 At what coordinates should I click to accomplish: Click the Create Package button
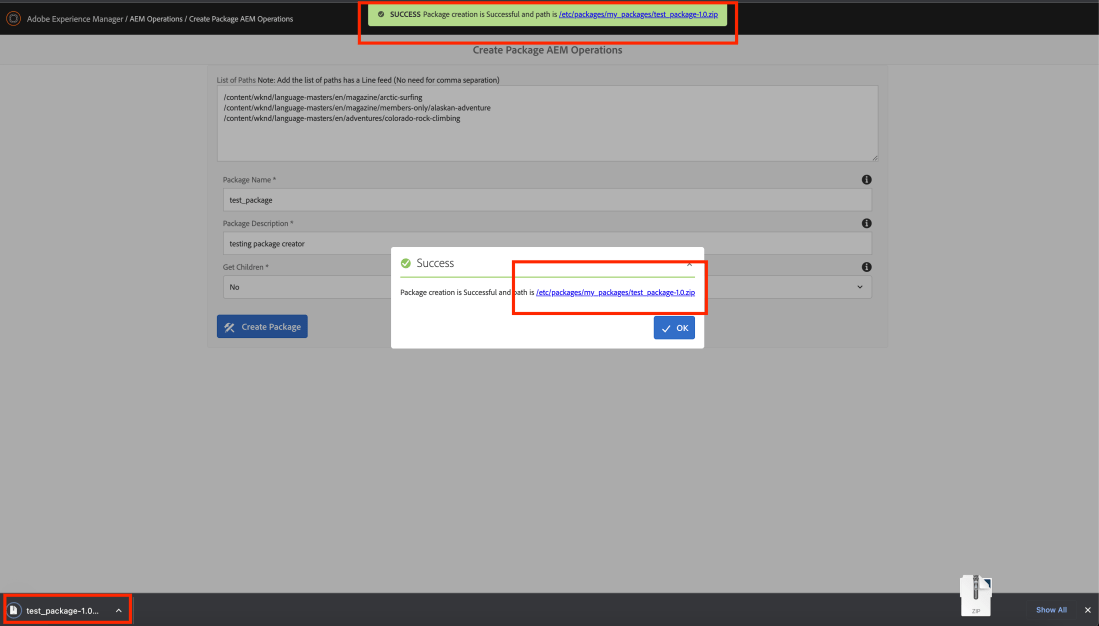point(262,327)
